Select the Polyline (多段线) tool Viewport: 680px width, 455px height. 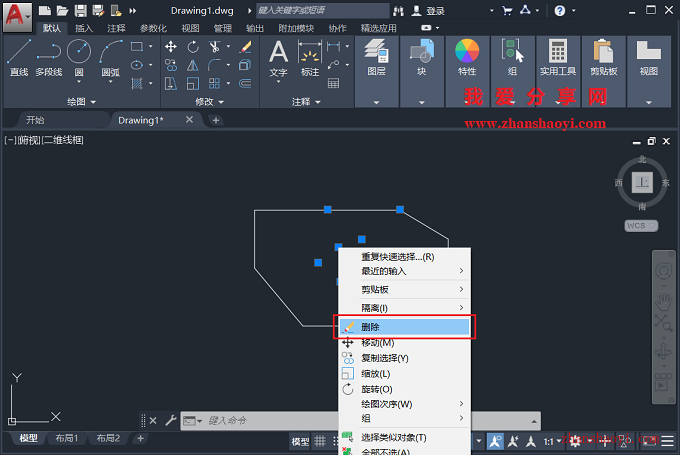[x=49, y=58]
